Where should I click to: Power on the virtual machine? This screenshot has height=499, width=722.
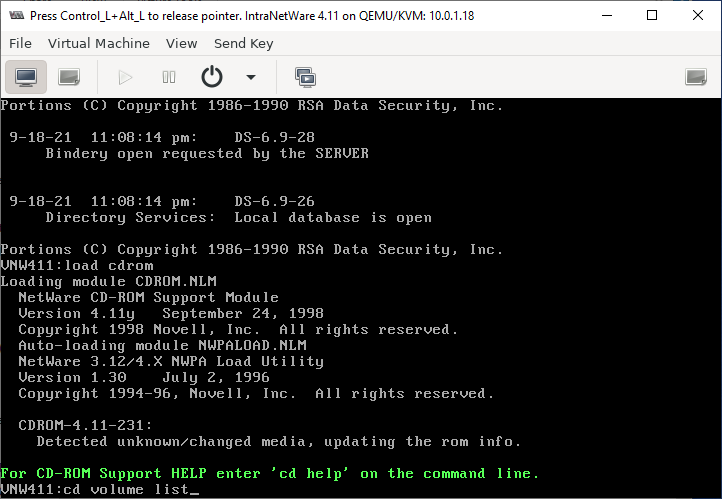(x=125, y=77)
